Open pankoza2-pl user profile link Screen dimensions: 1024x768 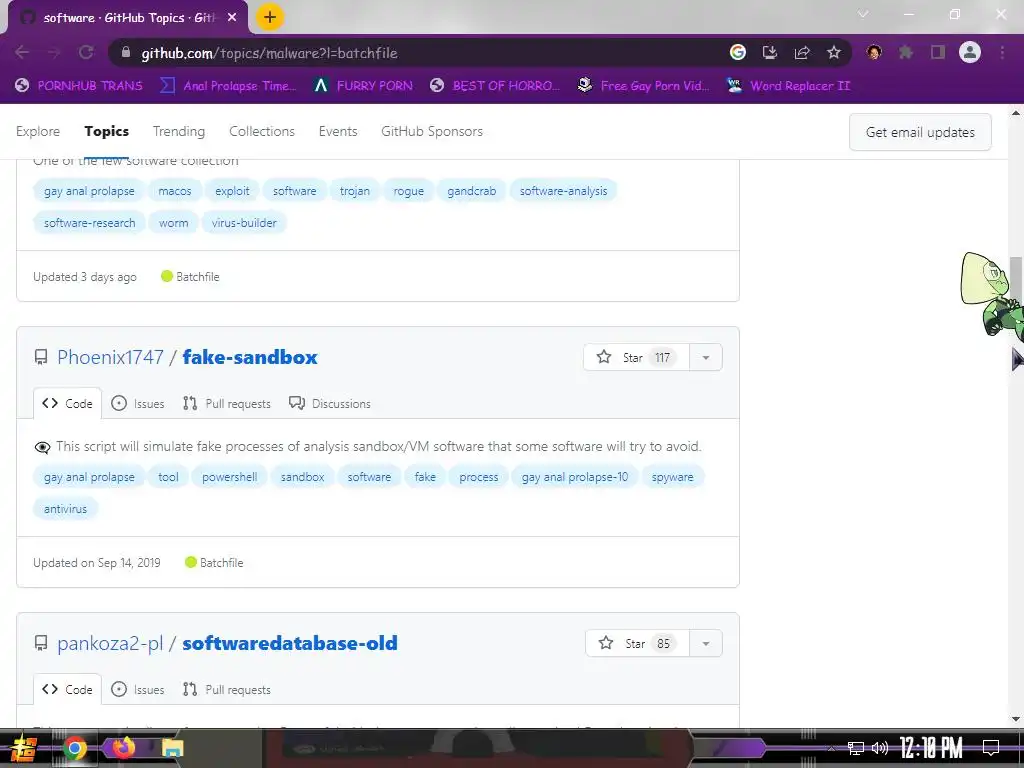(x=110, y=643)
